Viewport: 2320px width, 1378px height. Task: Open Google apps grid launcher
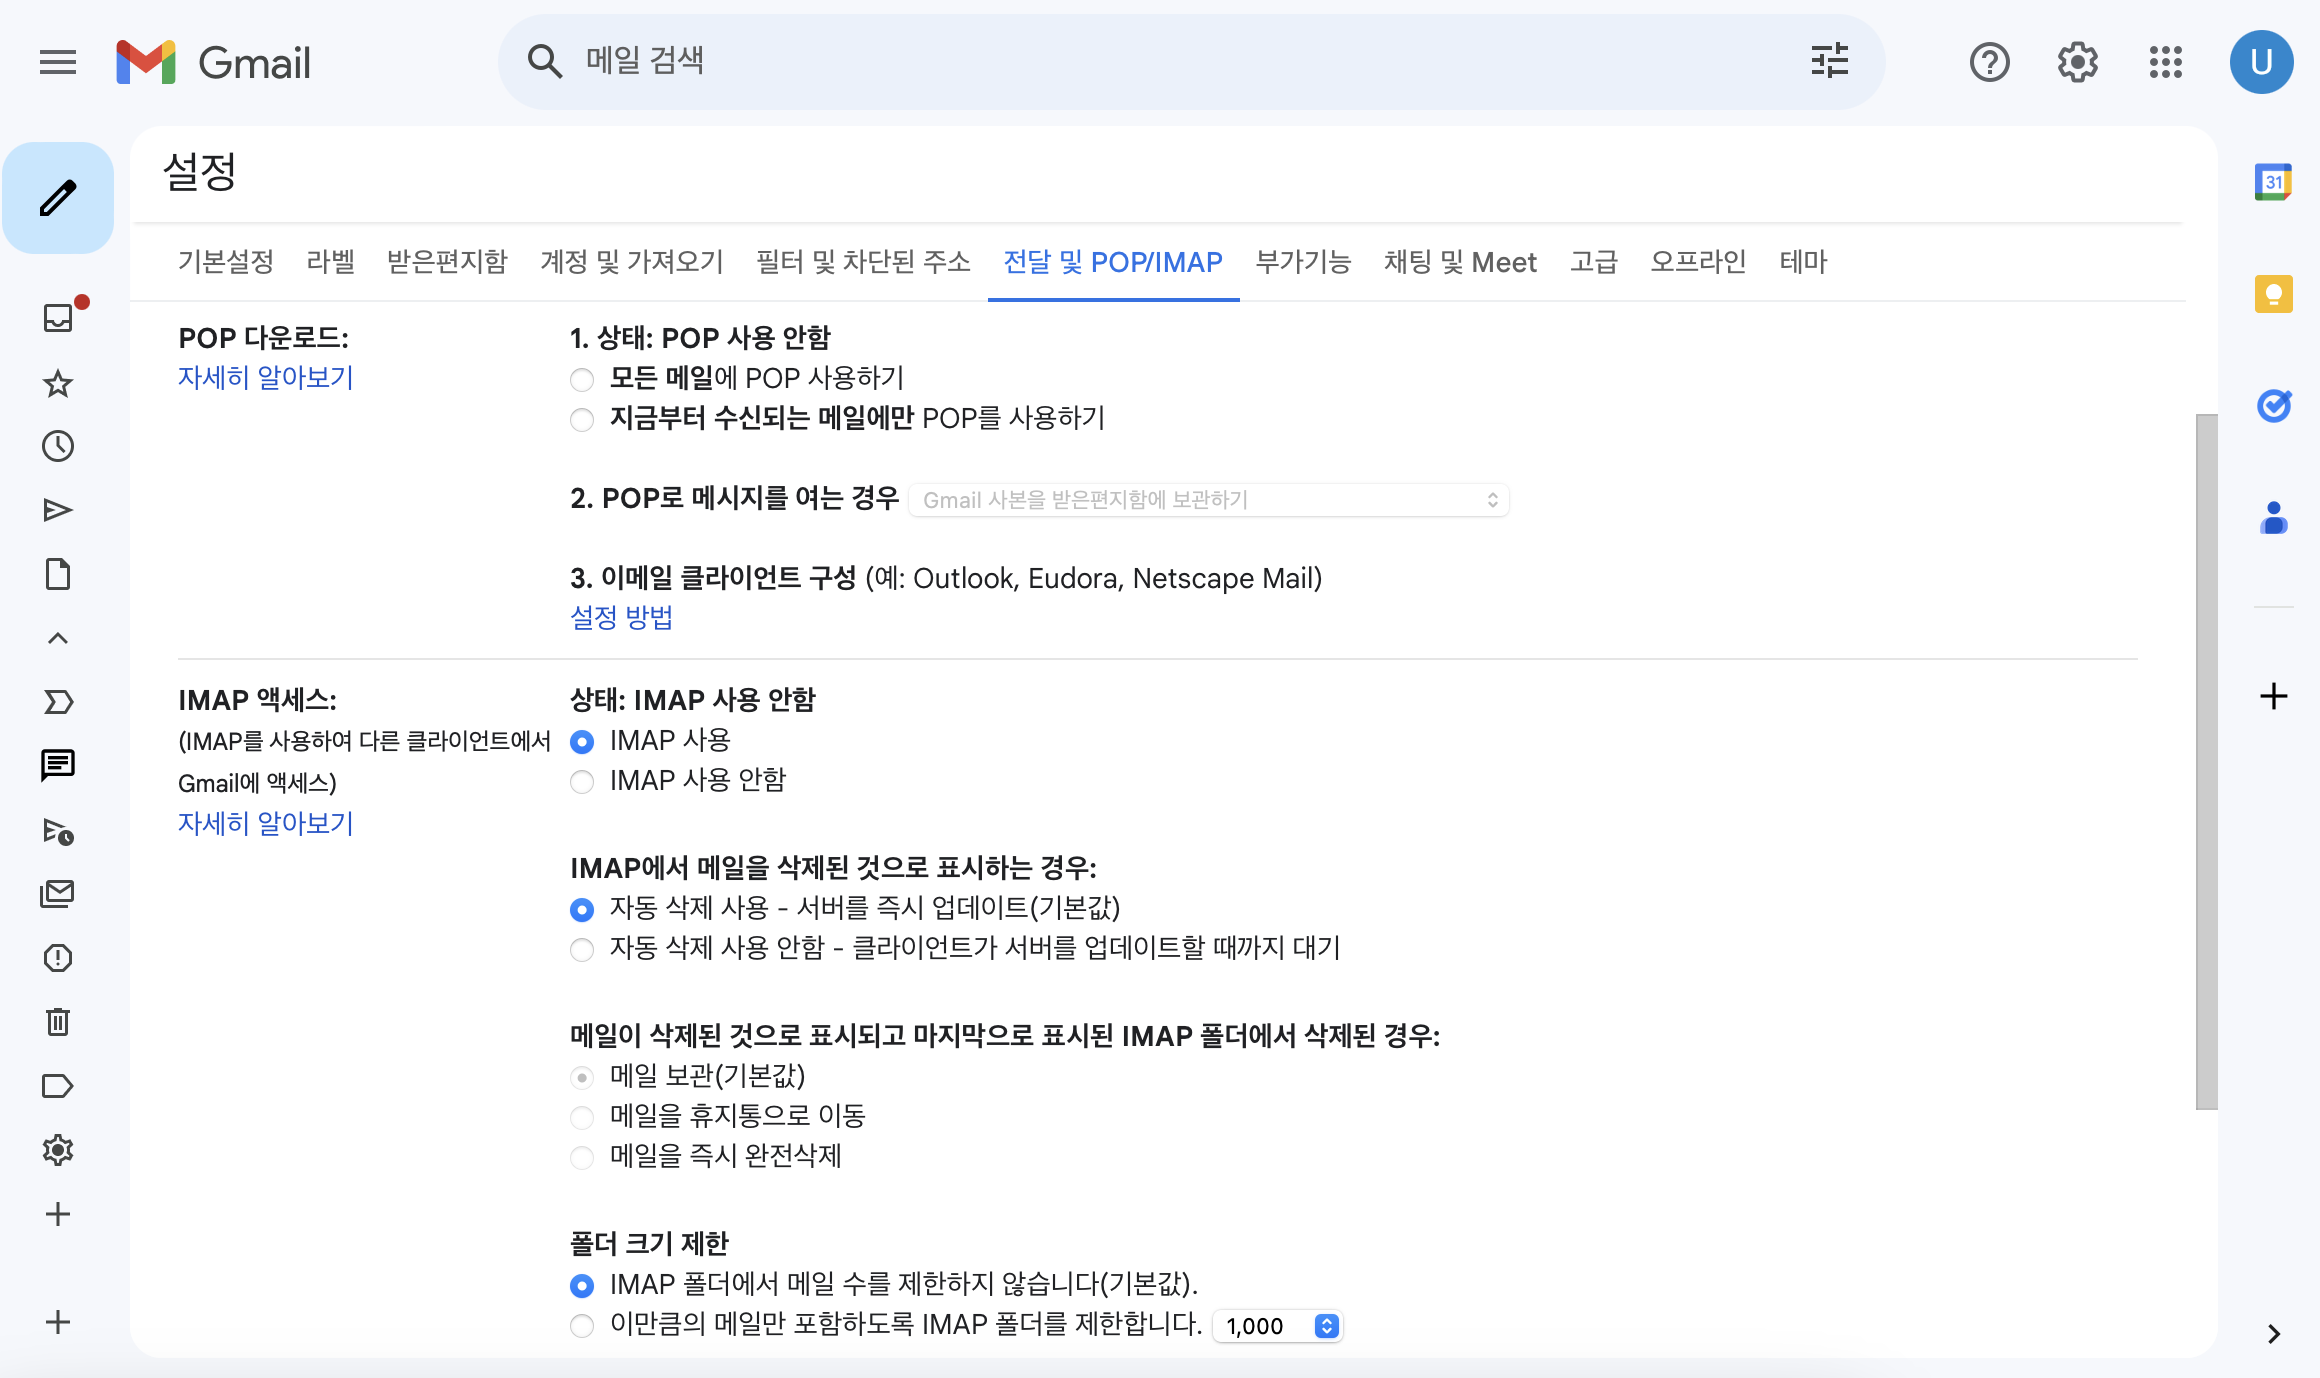[2165, 62]
